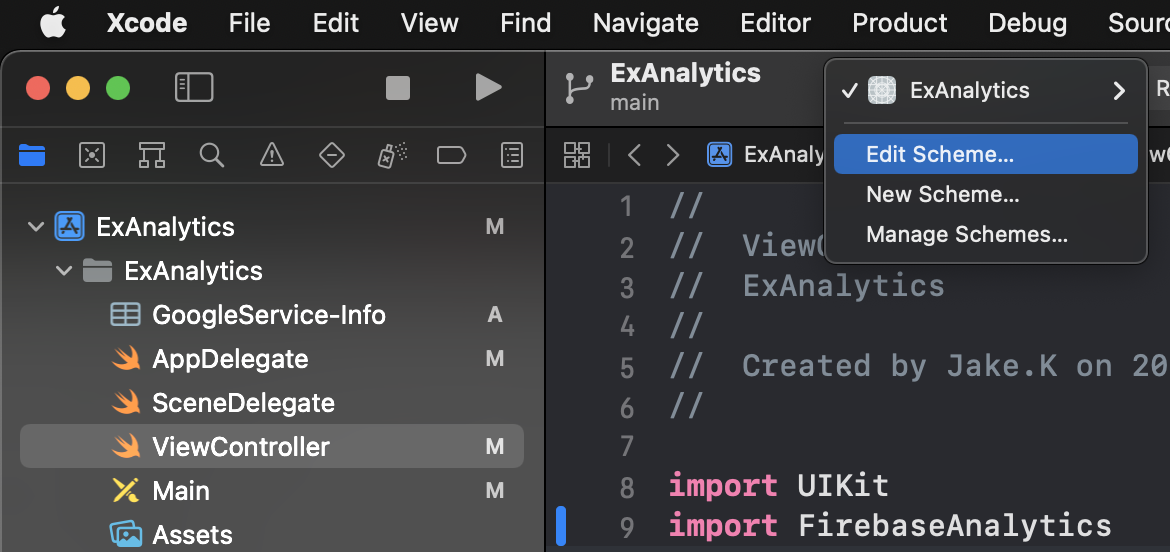Show the Source Control navigator
Screen dimensions: 1170x552
coord(92,155)
